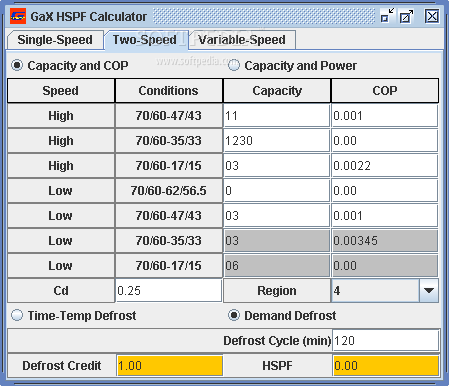This screenshot has height=386, width=449.
Task: Click the HSPF label
Action: point(277,366)
